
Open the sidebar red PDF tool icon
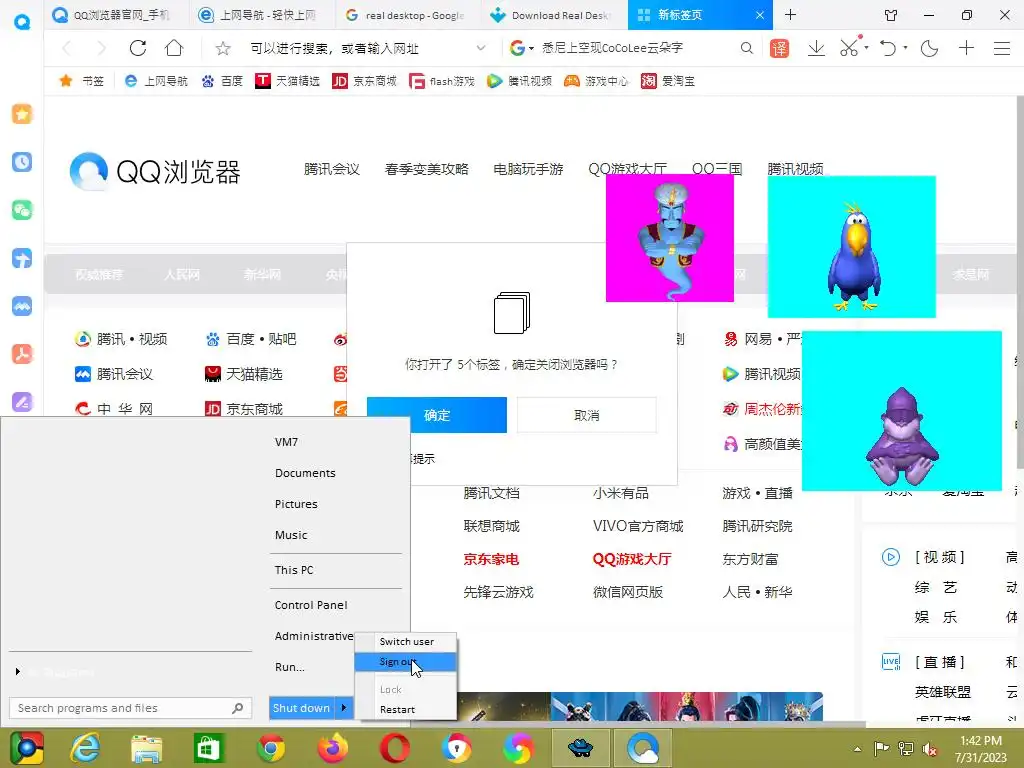pyautogui.click(x=22, y=354)
